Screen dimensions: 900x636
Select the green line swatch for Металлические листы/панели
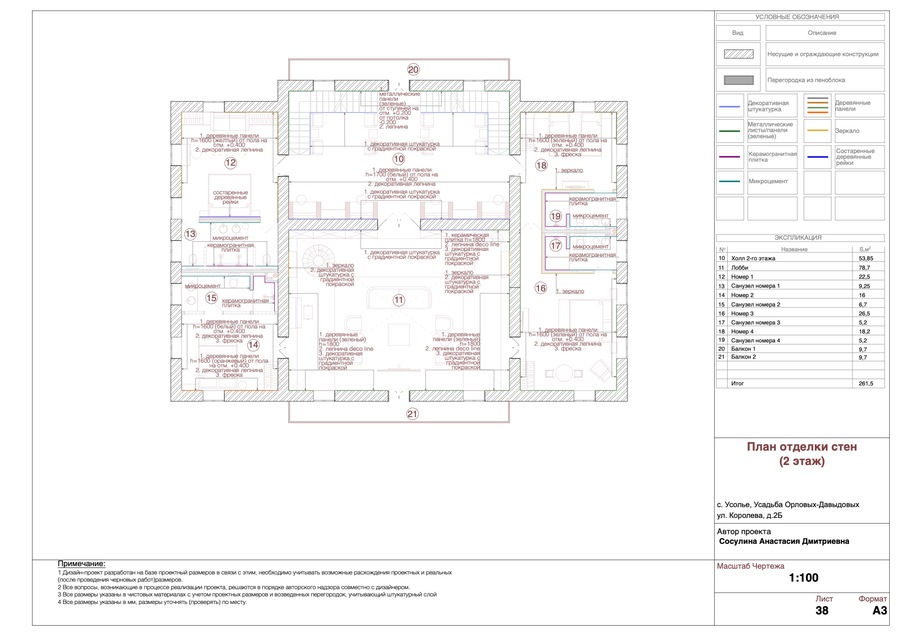point(730,131)
